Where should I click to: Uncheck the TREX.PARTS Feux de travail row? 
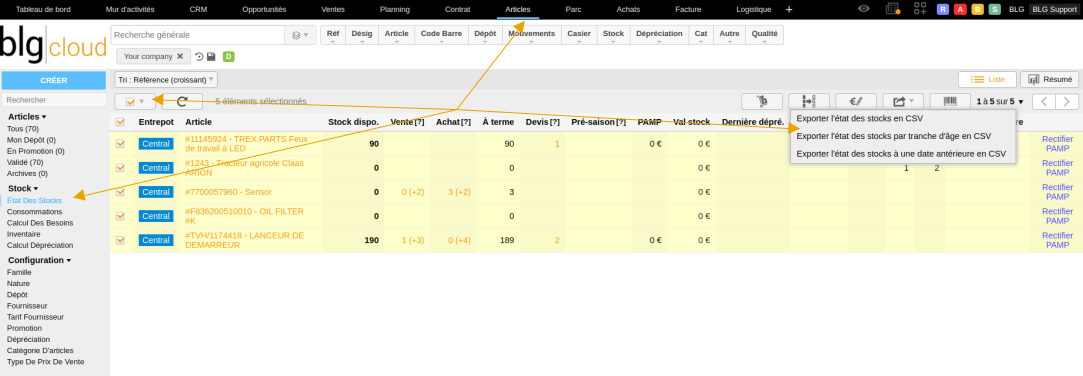(120, 144)
